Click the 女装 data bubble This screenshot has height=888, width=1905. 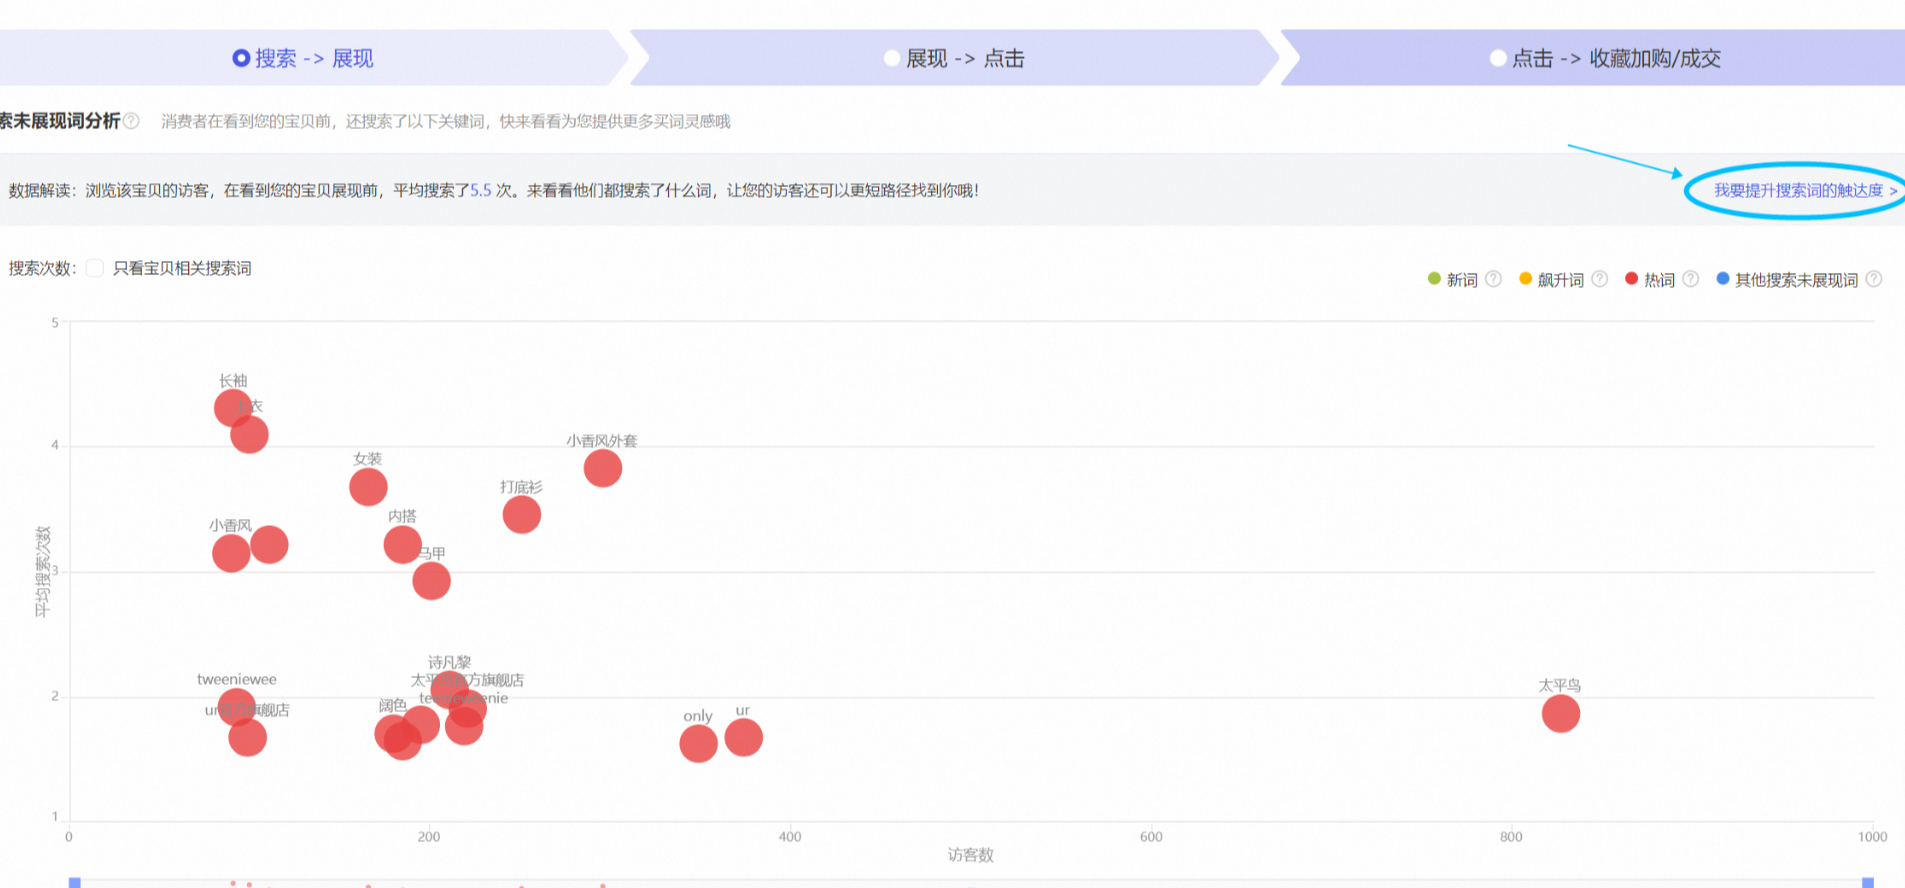(x=368, y=487)
